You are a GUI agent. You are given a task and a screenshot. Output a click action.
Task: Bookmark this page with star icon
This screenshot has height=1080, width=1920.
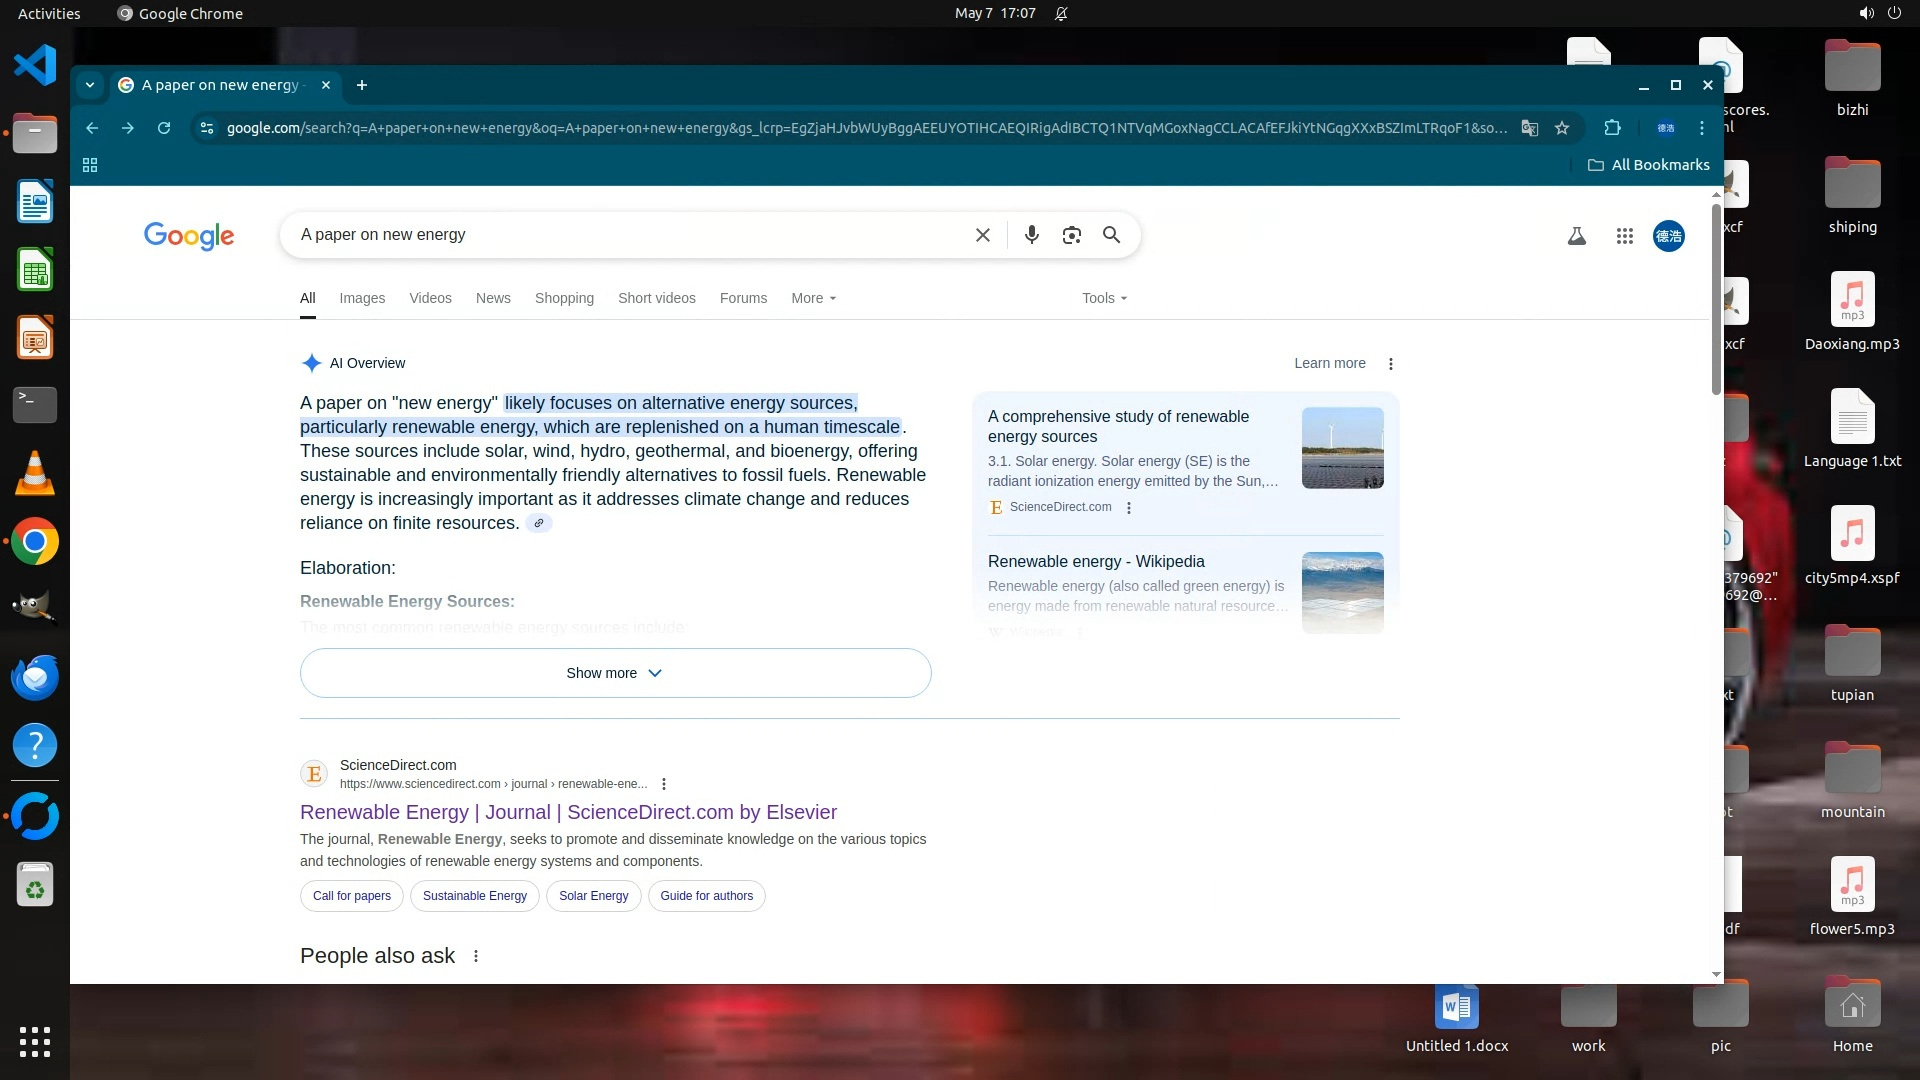pyautogui.click(x=1562, y=128)
